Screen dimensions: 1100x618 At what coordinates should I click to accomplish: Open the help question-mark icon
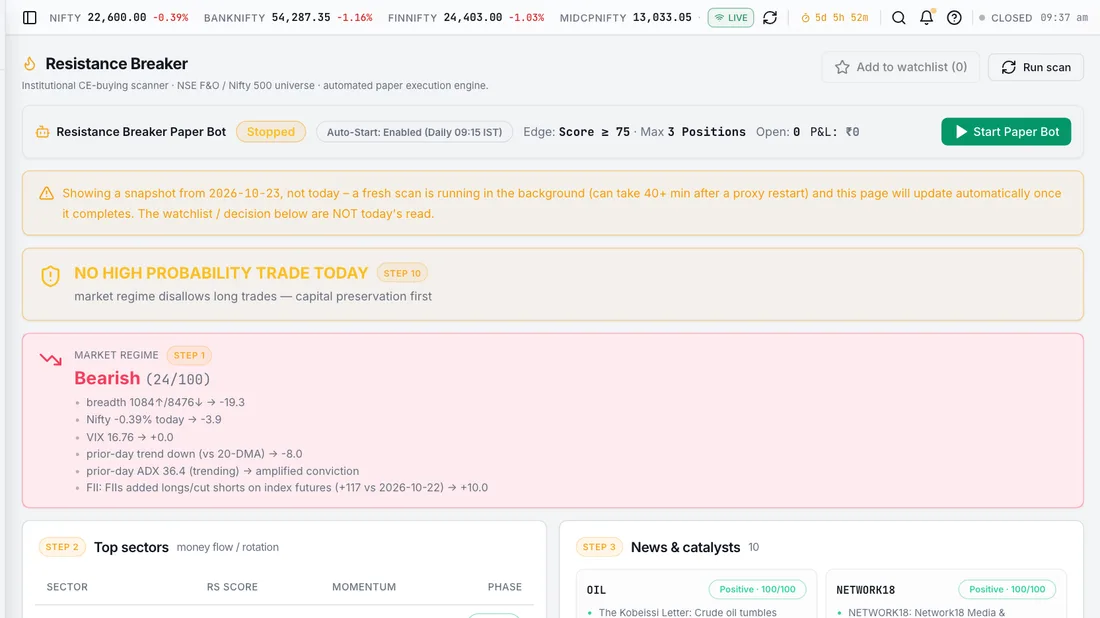(954, 18)
